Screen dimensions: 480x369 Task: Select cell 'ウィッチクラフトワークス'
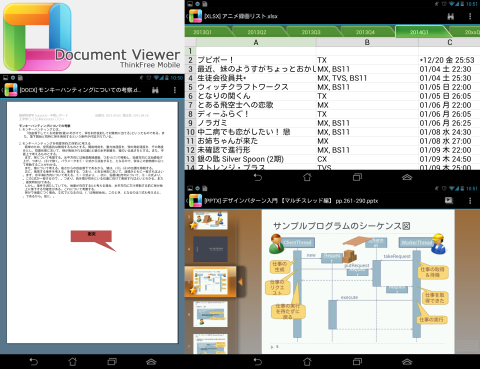coord(256,87)
